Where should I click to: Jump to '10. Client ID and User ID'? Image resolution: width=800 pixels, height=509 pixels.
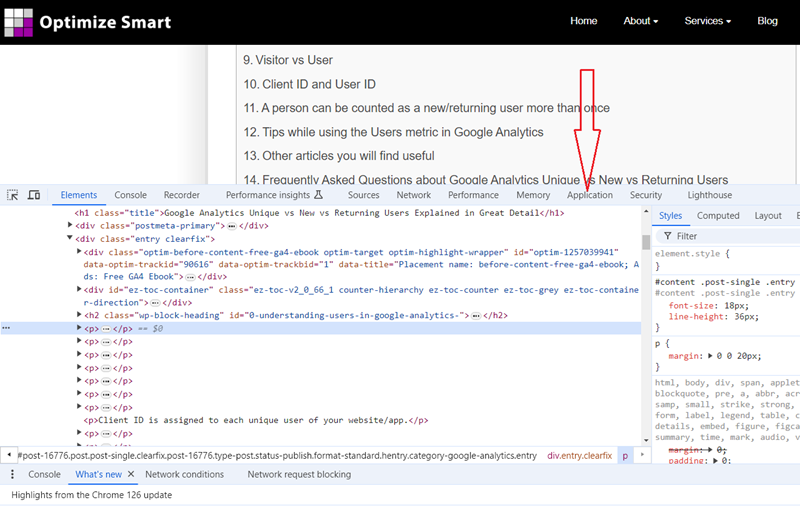309,84
